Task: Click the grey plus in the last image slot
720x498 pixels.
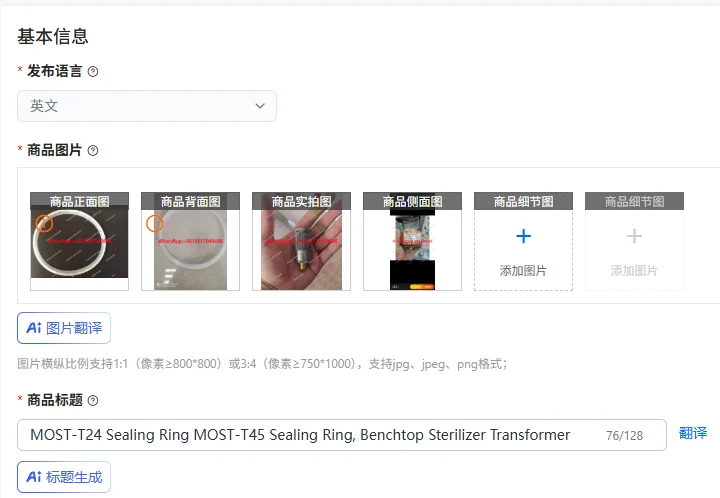Action: (x=634, y=236)
